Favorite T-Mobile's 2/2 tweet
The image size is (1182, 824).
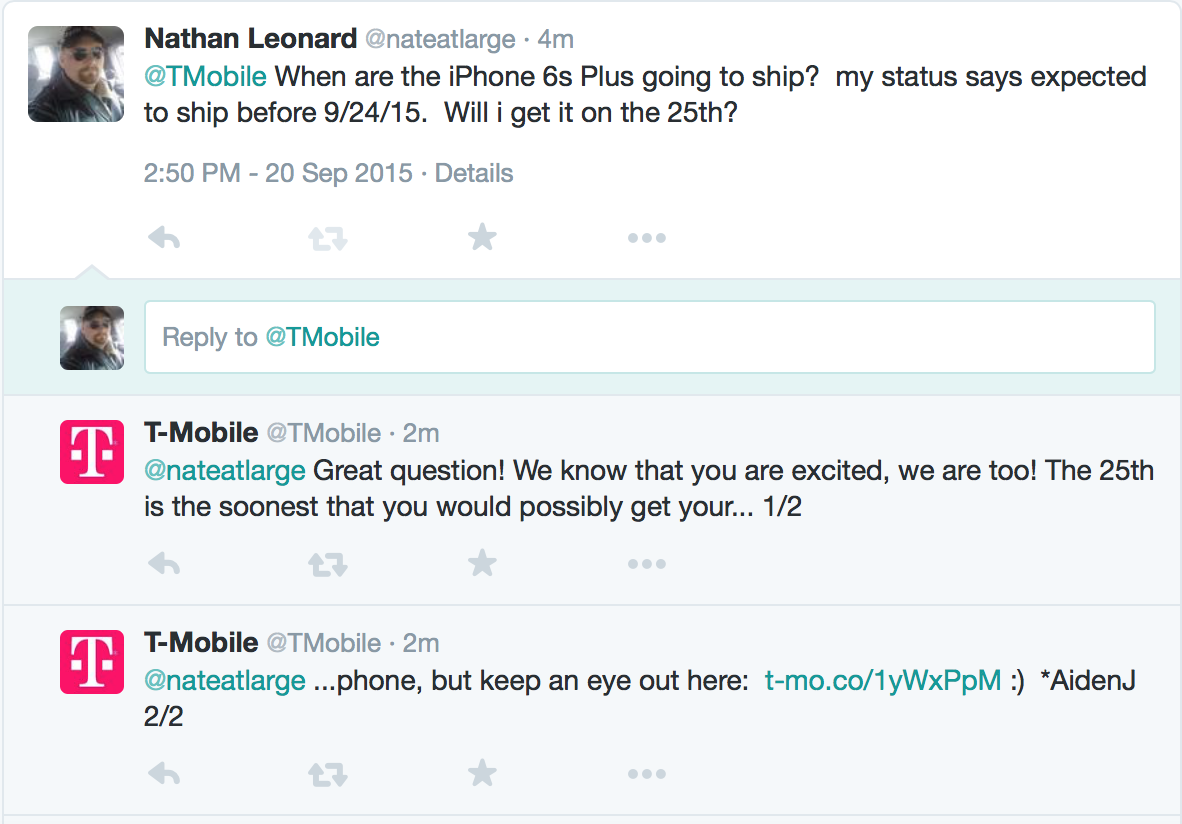click(482, 773)
